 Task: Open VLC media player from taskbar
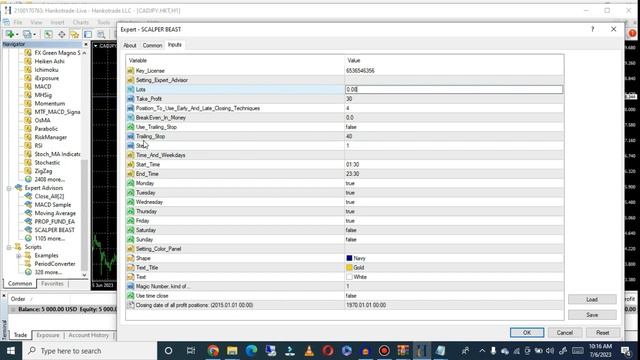pyautogui.click(x=309, y=351)
